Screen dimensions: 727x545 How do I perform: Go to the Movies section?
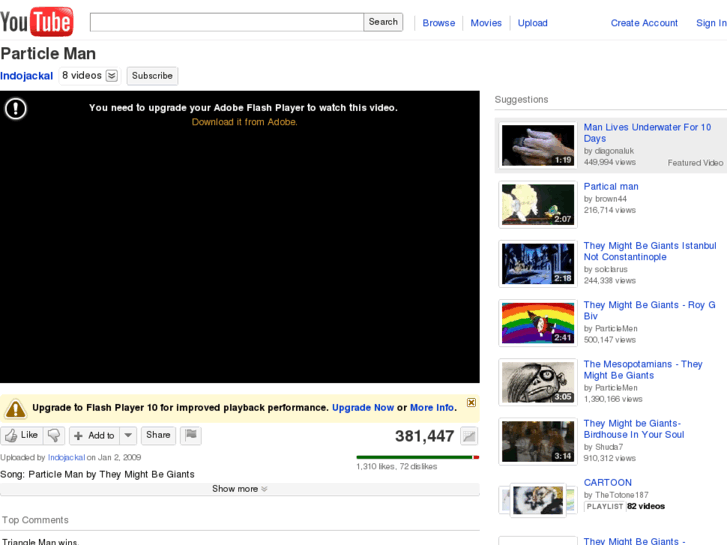pos(486,23)
